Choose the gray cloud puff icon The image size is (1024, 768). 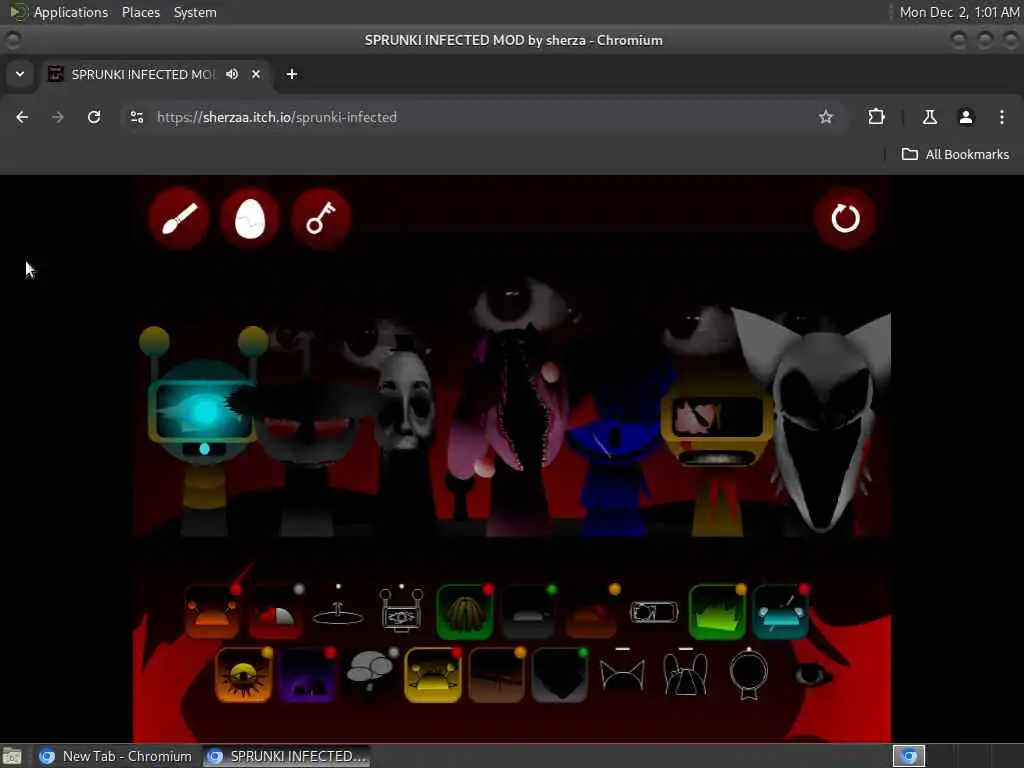click(370, 673)
